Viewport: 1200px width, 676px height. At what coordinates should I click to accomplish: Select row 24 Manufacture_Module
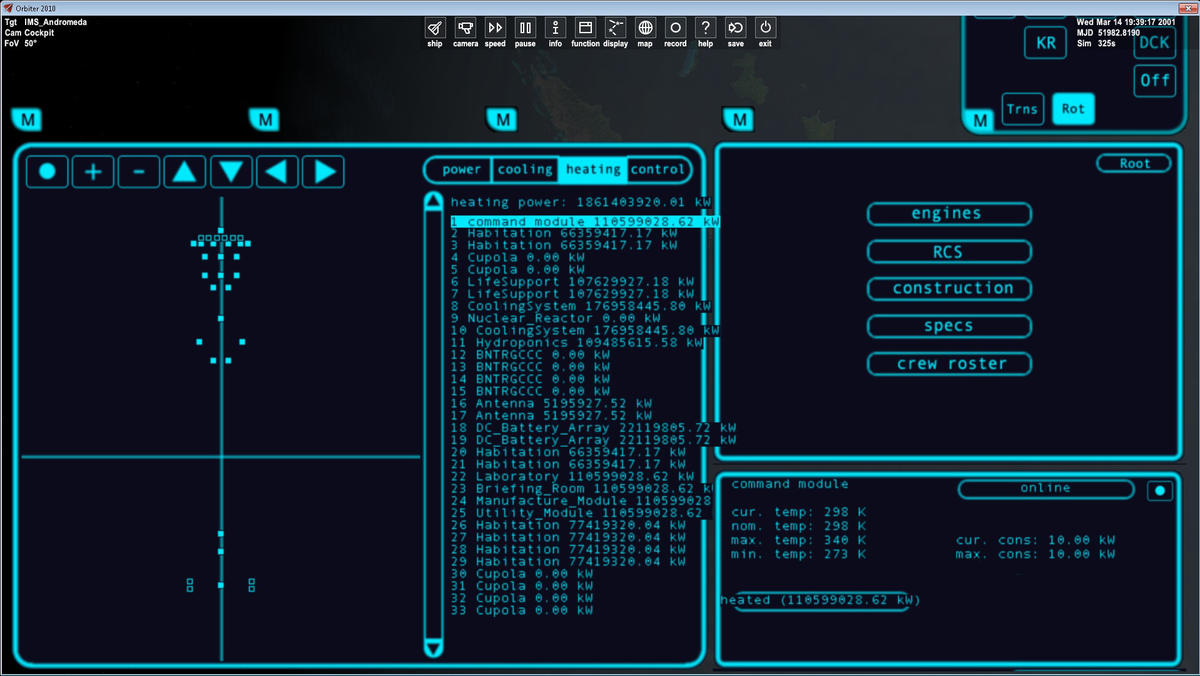[x=581, y=501]
